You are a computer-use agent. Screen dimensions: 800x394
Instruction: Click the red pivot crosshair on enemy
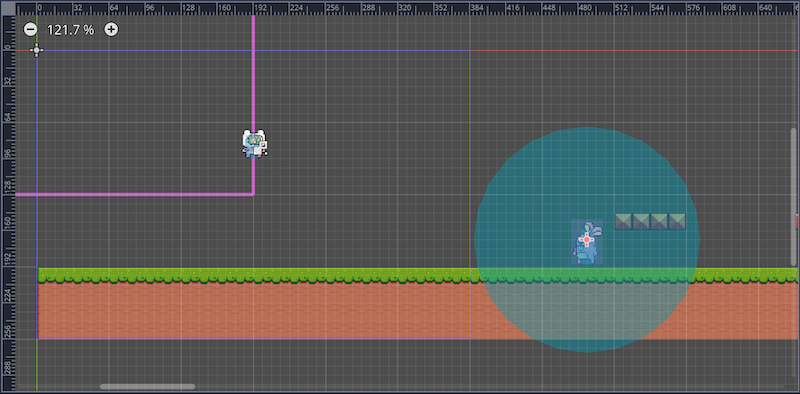(x=587, y=239)
